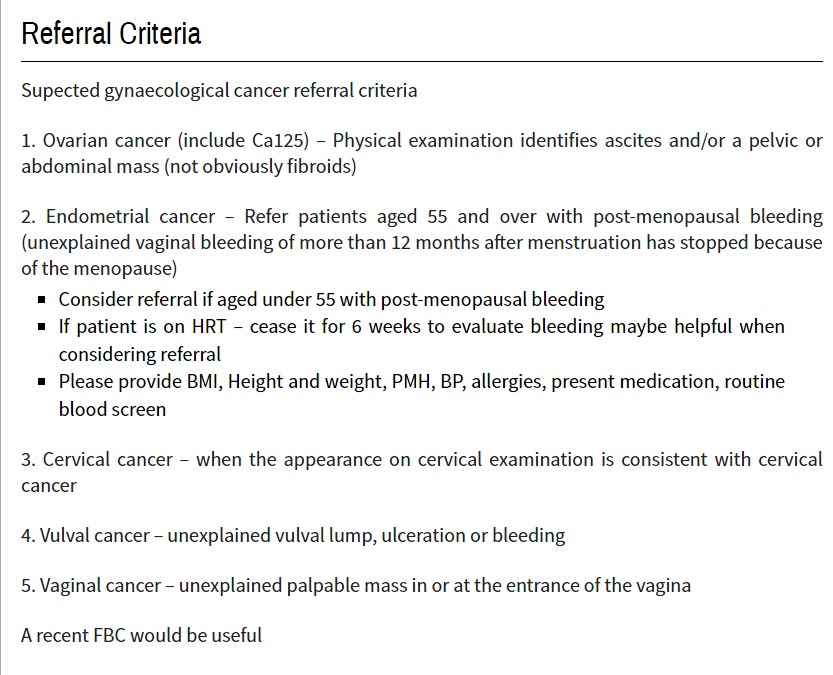
Task: Click the '3. Cervical cancer' item text
Action: click(x=98, y=460)
